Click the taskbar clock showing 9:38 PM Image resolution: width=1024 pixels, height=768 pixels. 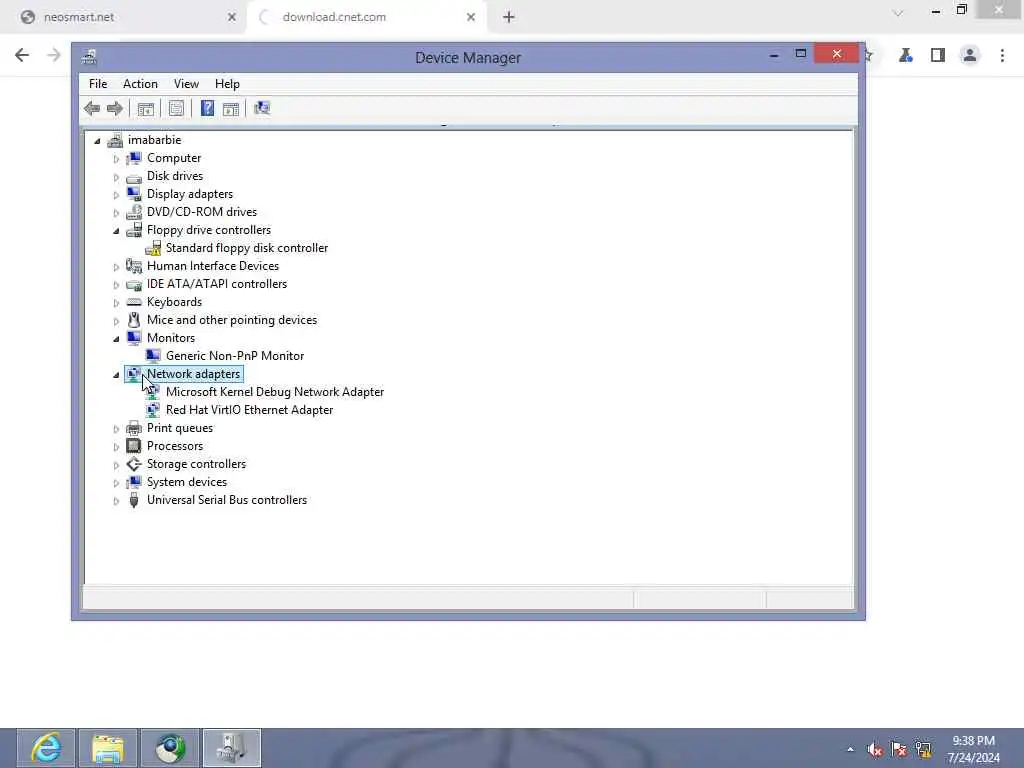coord(973,749)
